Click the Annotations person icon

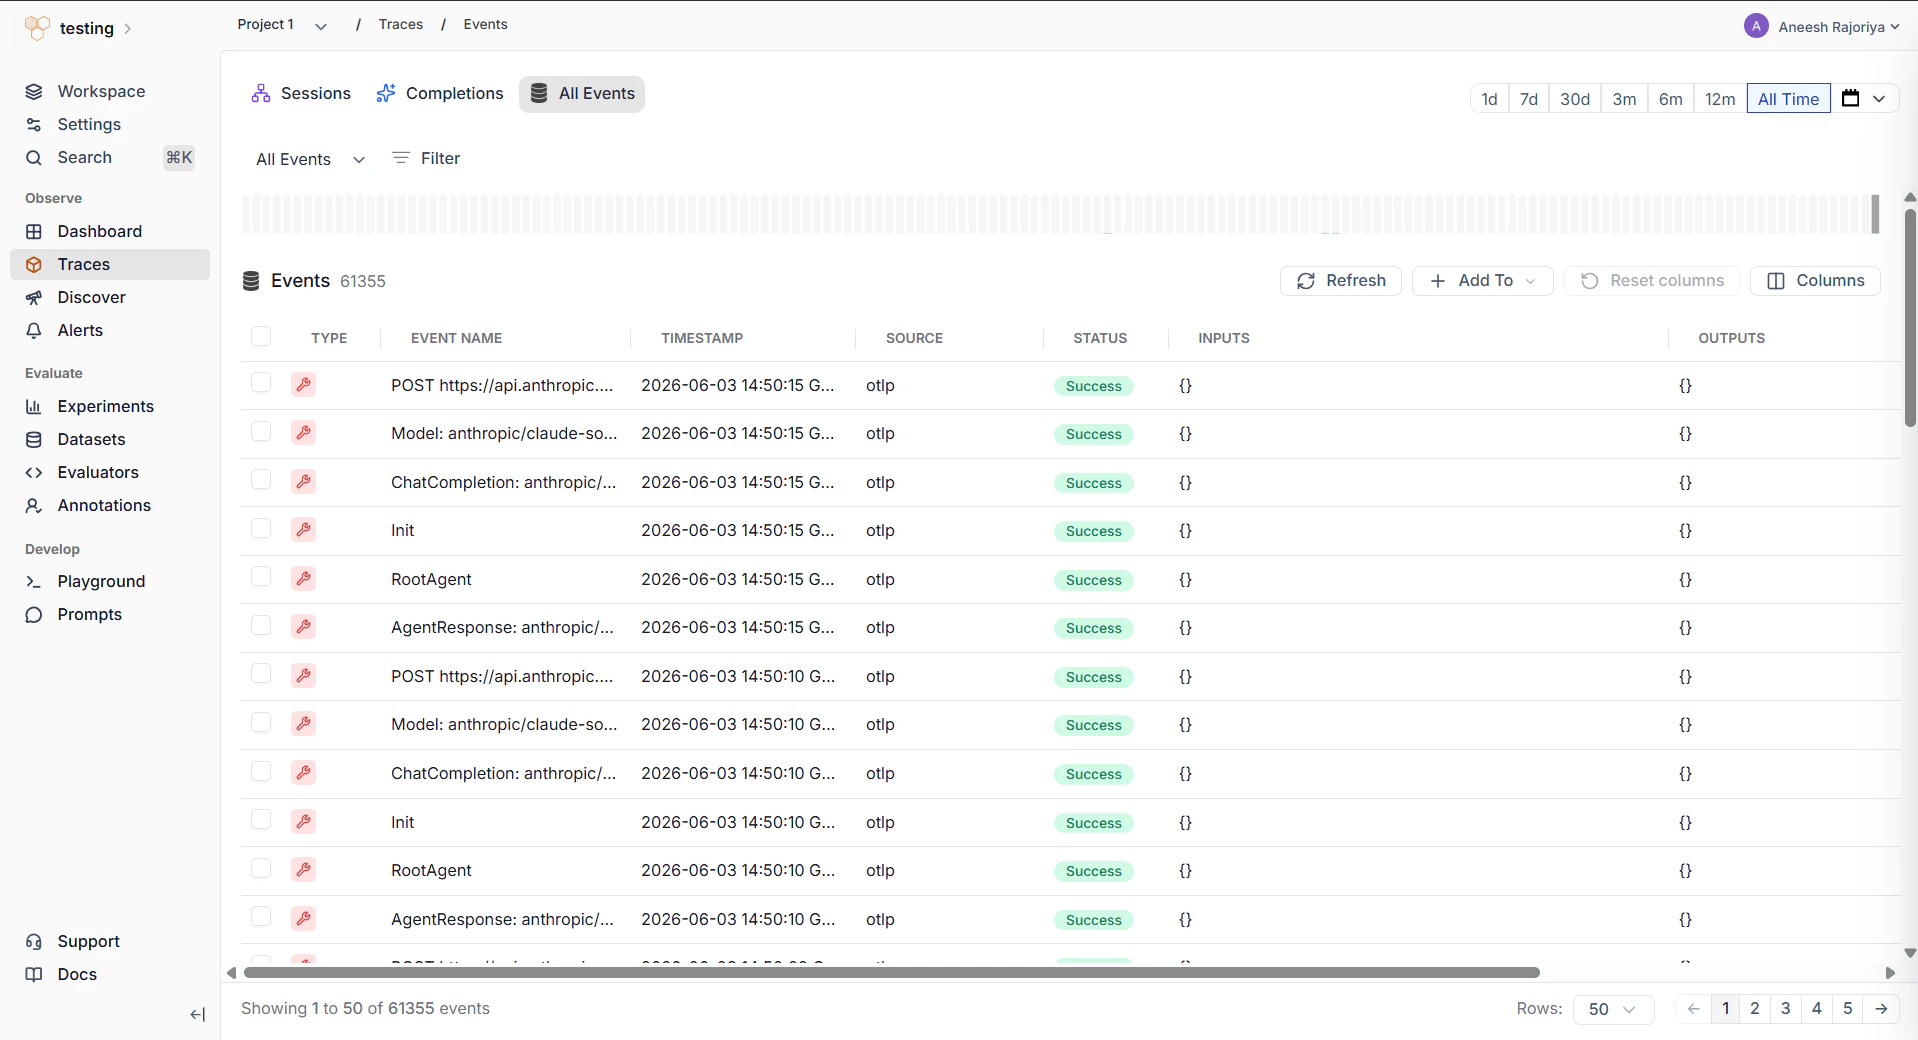tap(34, 506)
